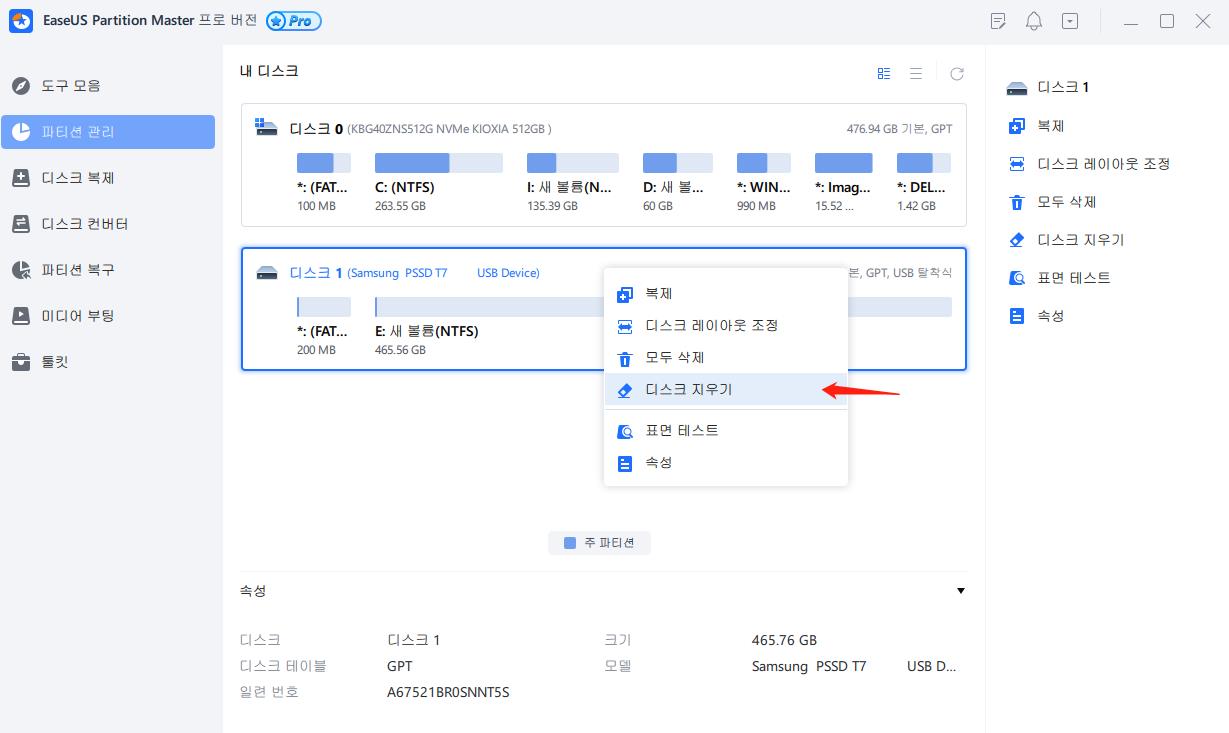Select the Imag 15.52 partition

click(x=843, y=183)
